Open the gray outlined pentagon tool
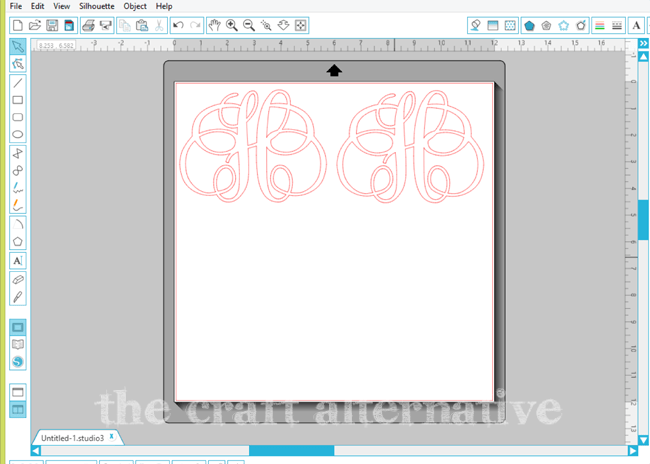The width and height of the screenshot is (650, 464). [x=546, y=26]
